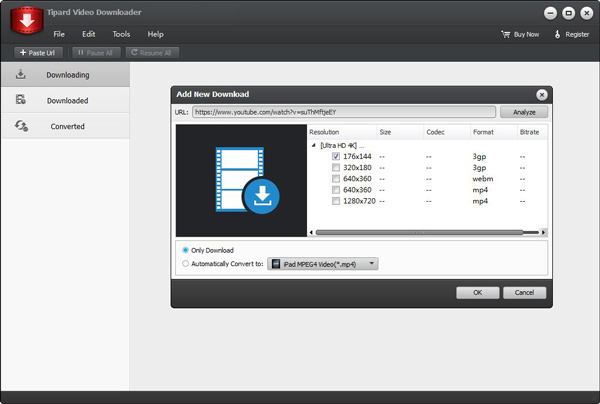Check the 640x360 webm checkbox

(x=336, y=178)
